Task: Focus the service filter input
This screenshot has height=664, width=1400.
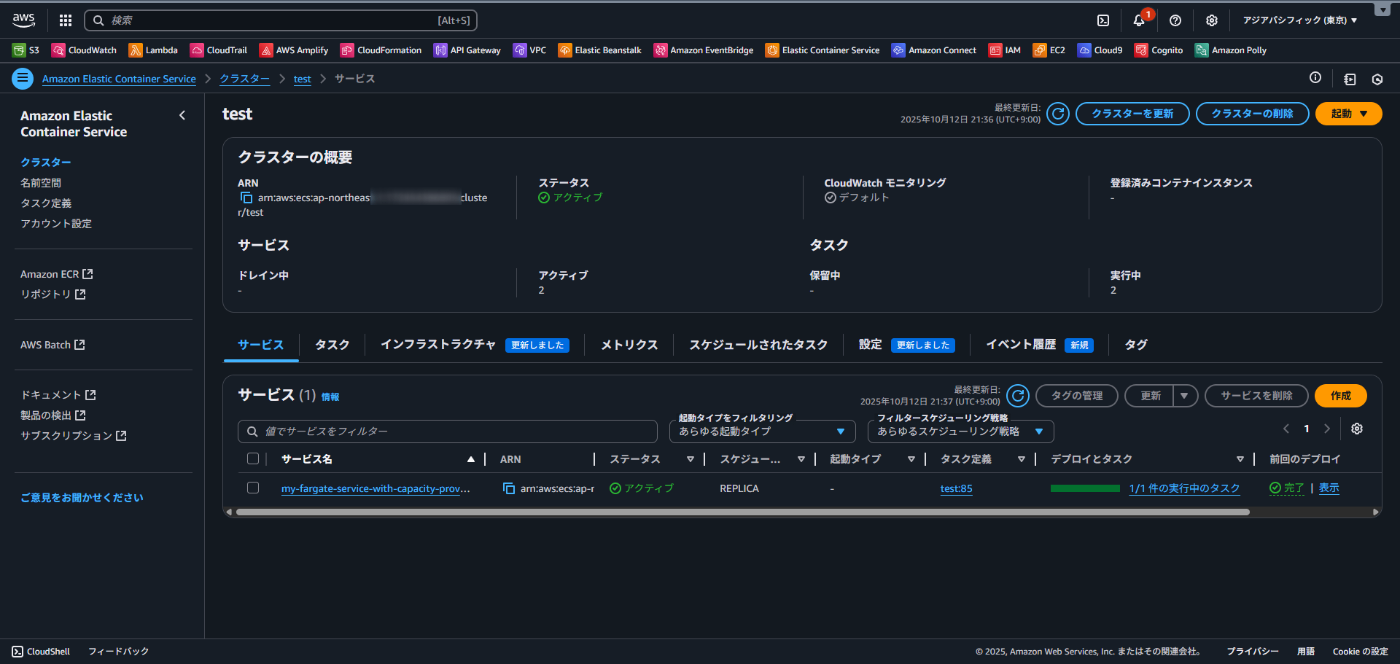Action: tap(449, 431)
